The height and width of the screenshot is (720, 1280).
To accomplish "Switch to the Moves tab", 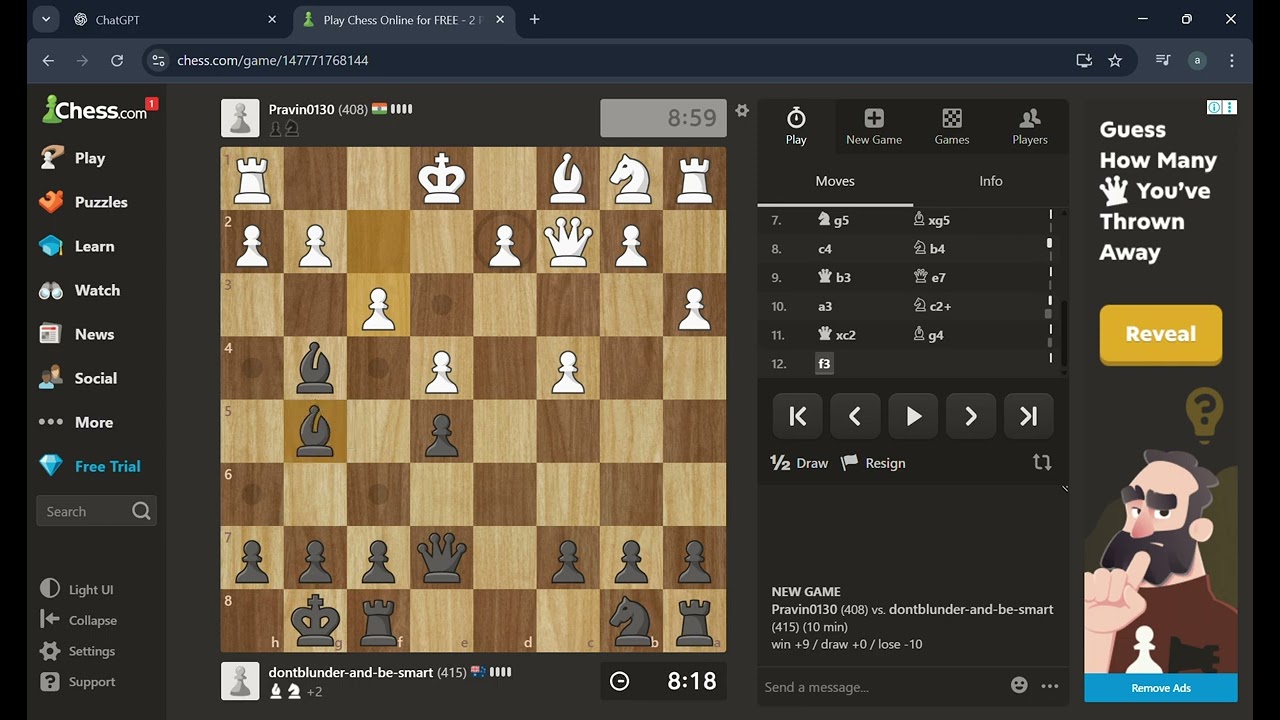I will [835, 181].
